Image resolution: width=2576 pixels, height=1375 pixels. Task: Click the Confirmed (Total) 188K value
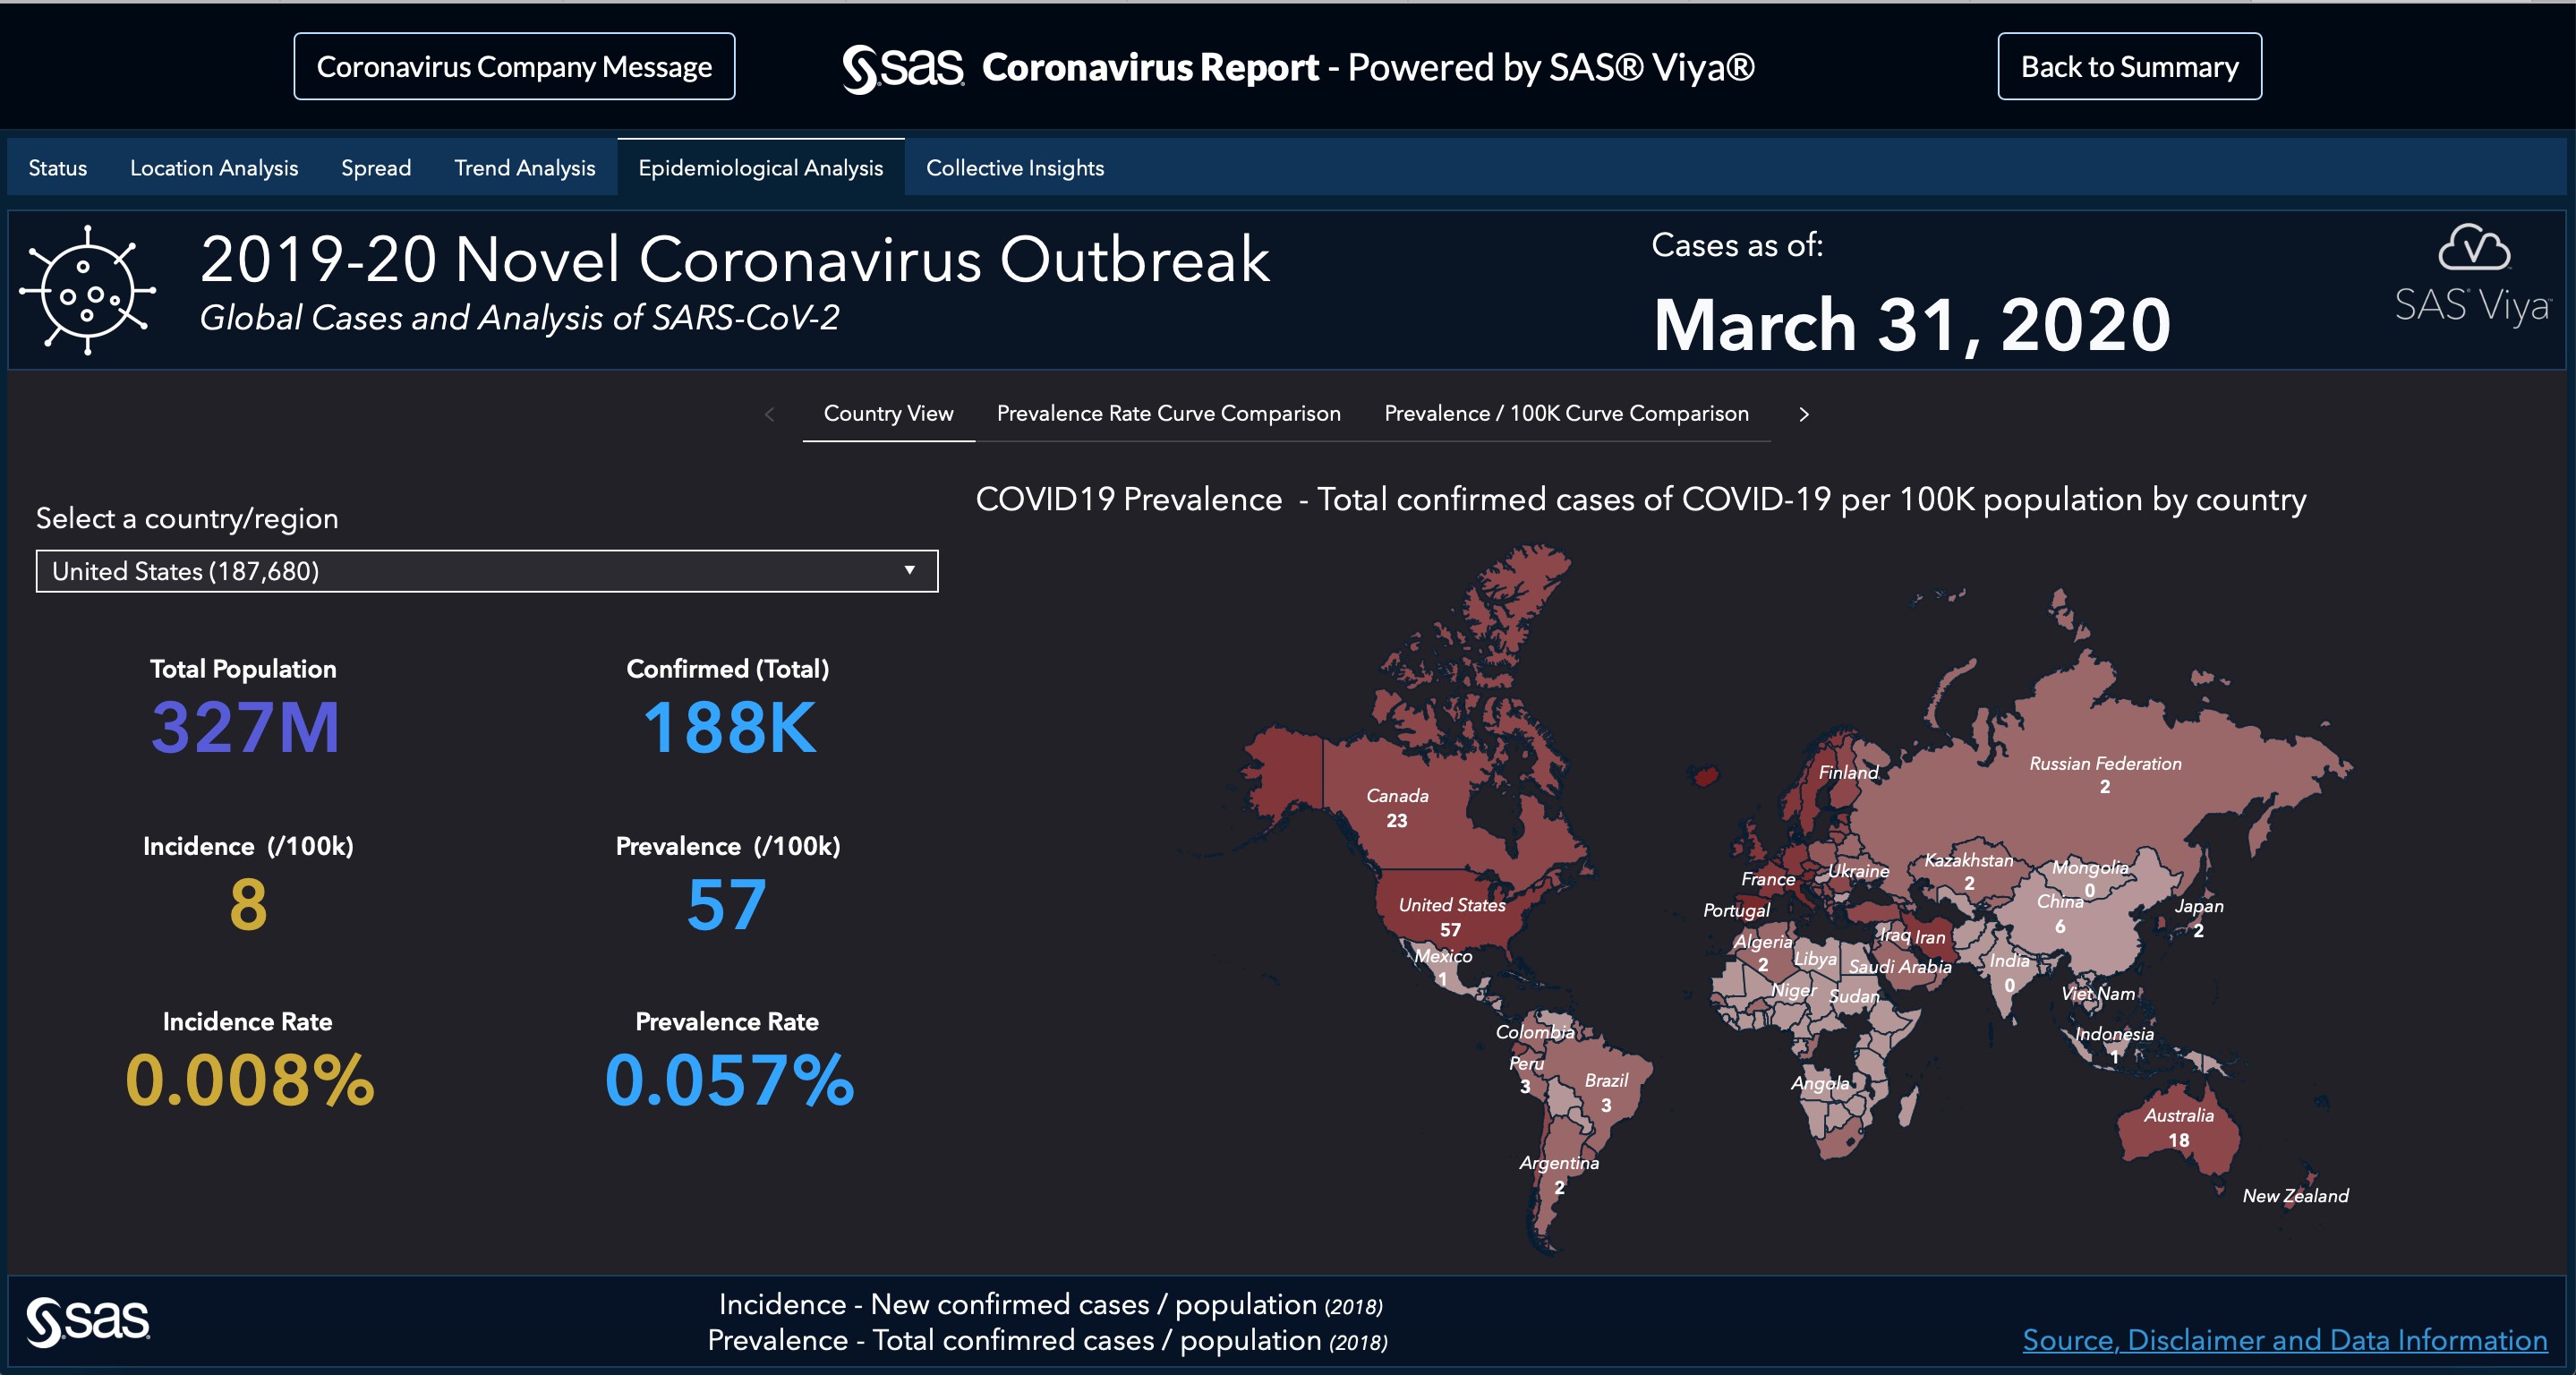[x=729, y=727]
